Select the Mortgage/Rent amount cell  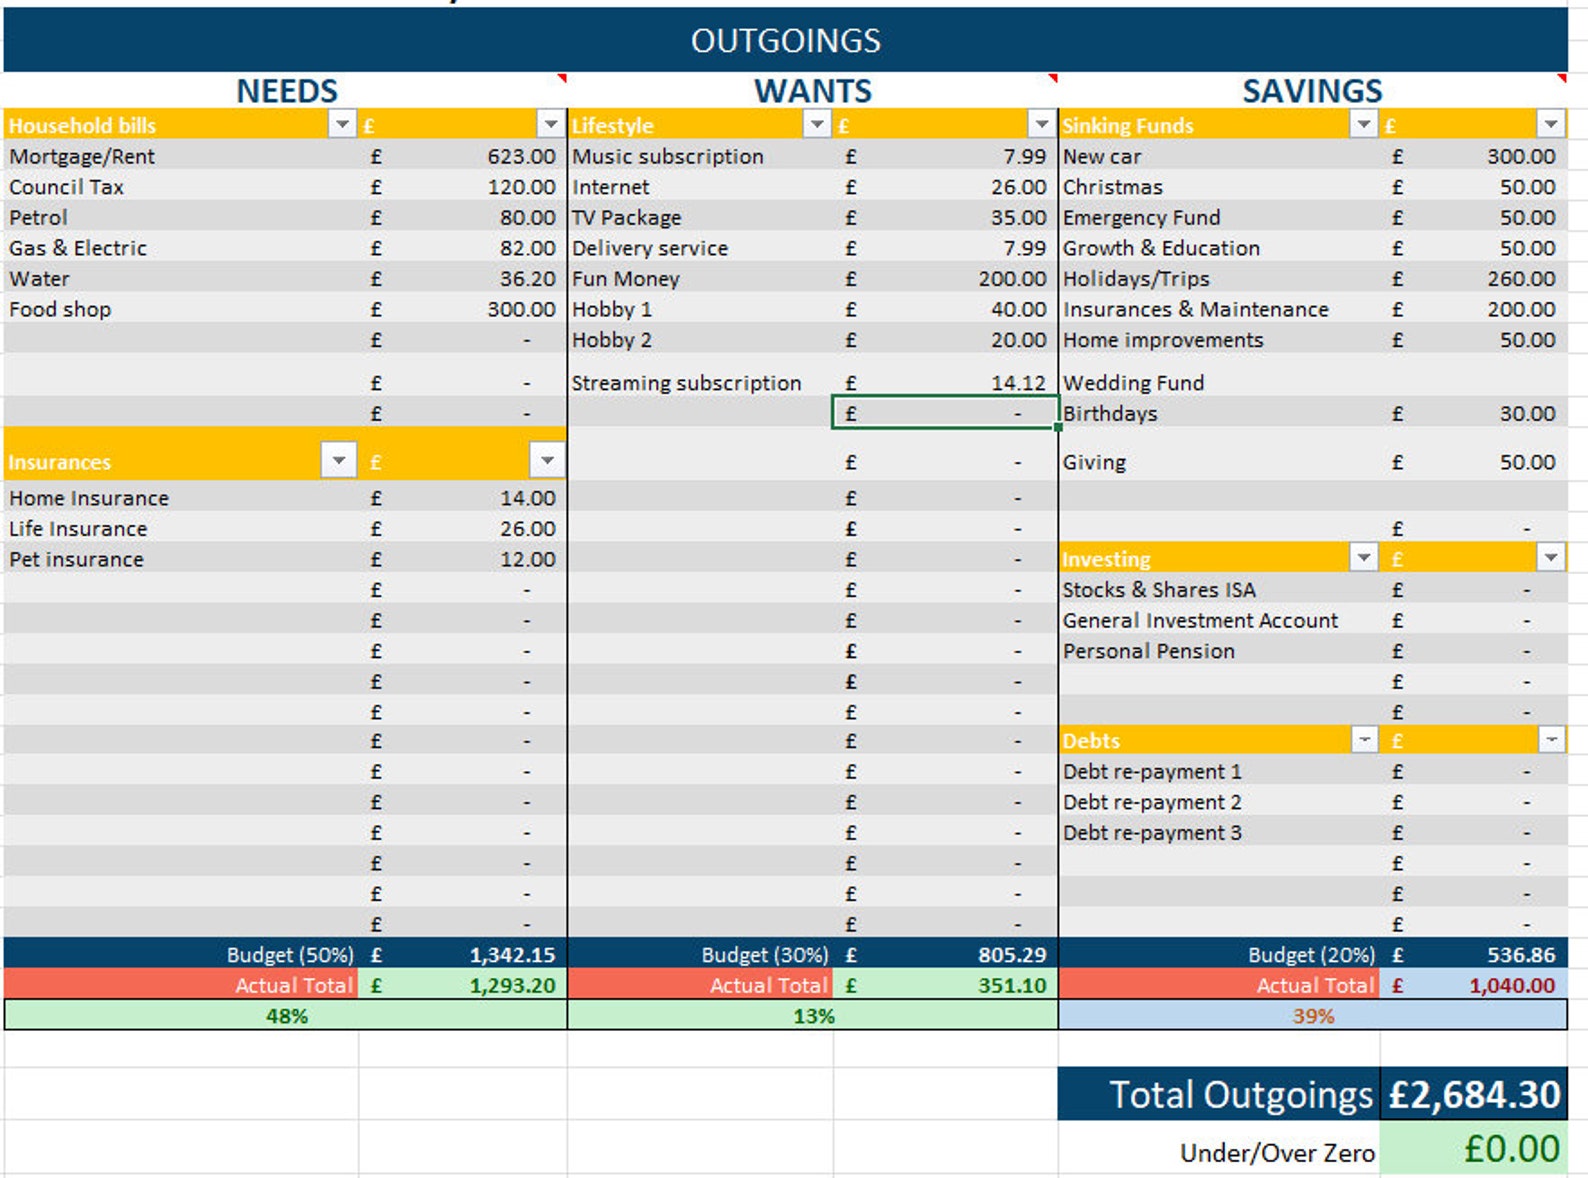(463, 156)
